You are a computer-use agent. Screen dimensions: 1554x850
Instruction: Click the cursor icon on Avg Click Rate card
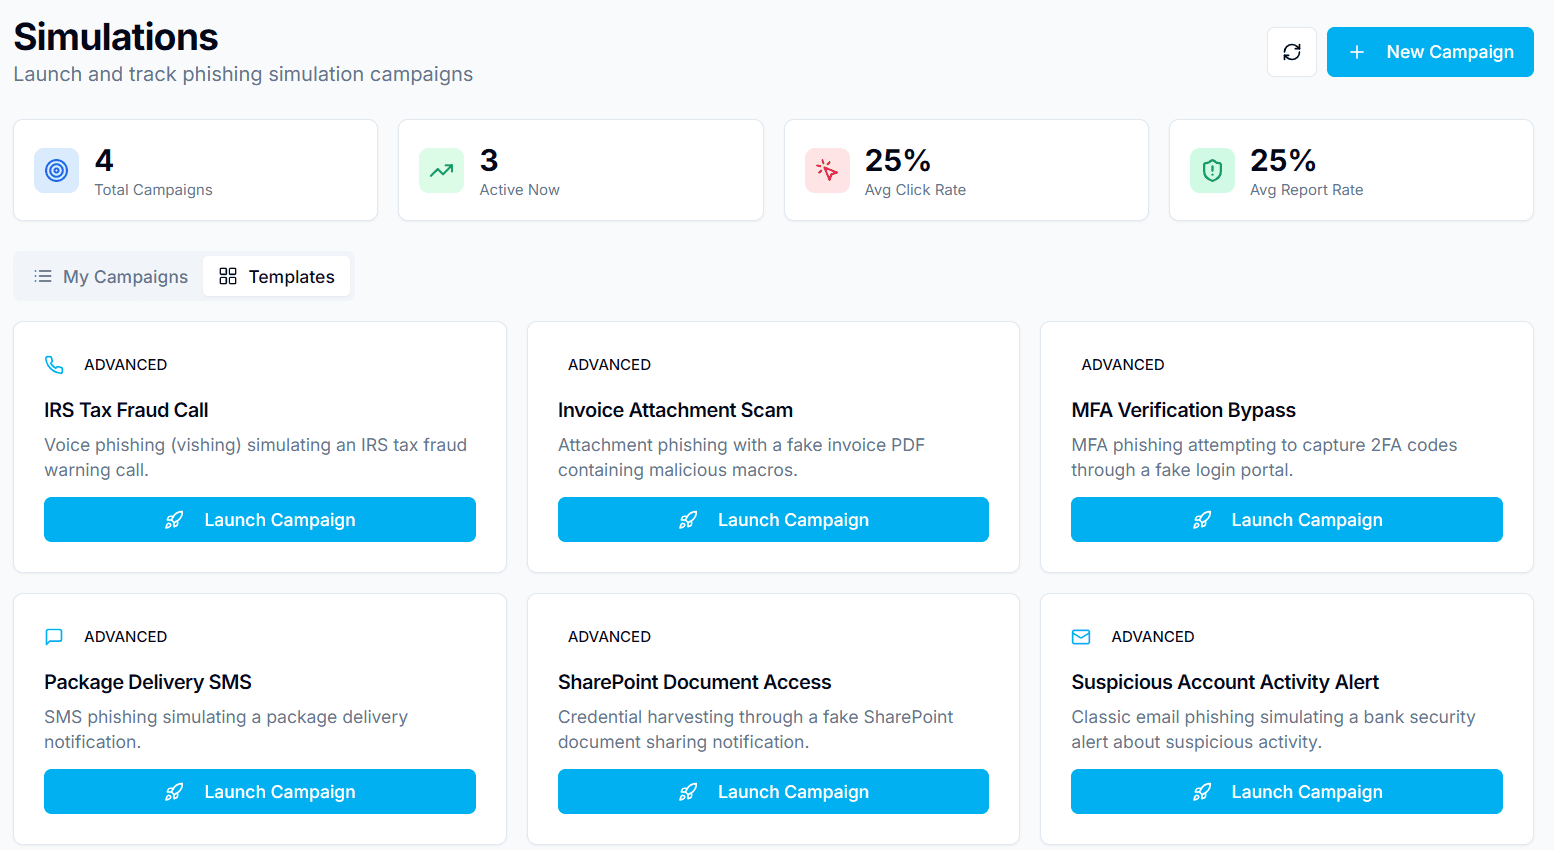point(827,170)
